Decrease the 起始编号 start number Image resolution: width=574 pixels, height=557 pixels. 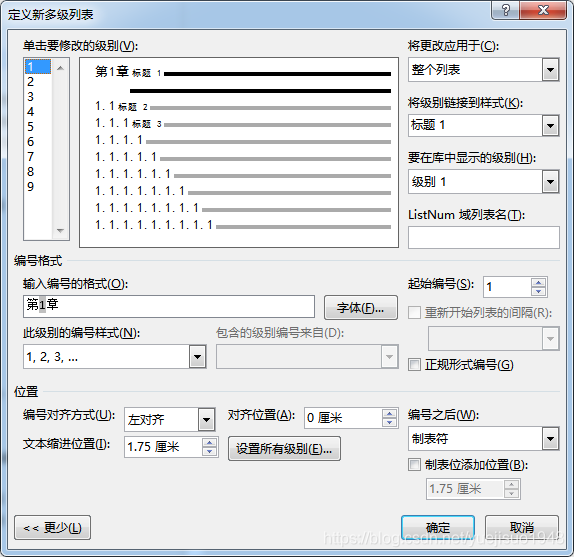(x=538, y=291)
